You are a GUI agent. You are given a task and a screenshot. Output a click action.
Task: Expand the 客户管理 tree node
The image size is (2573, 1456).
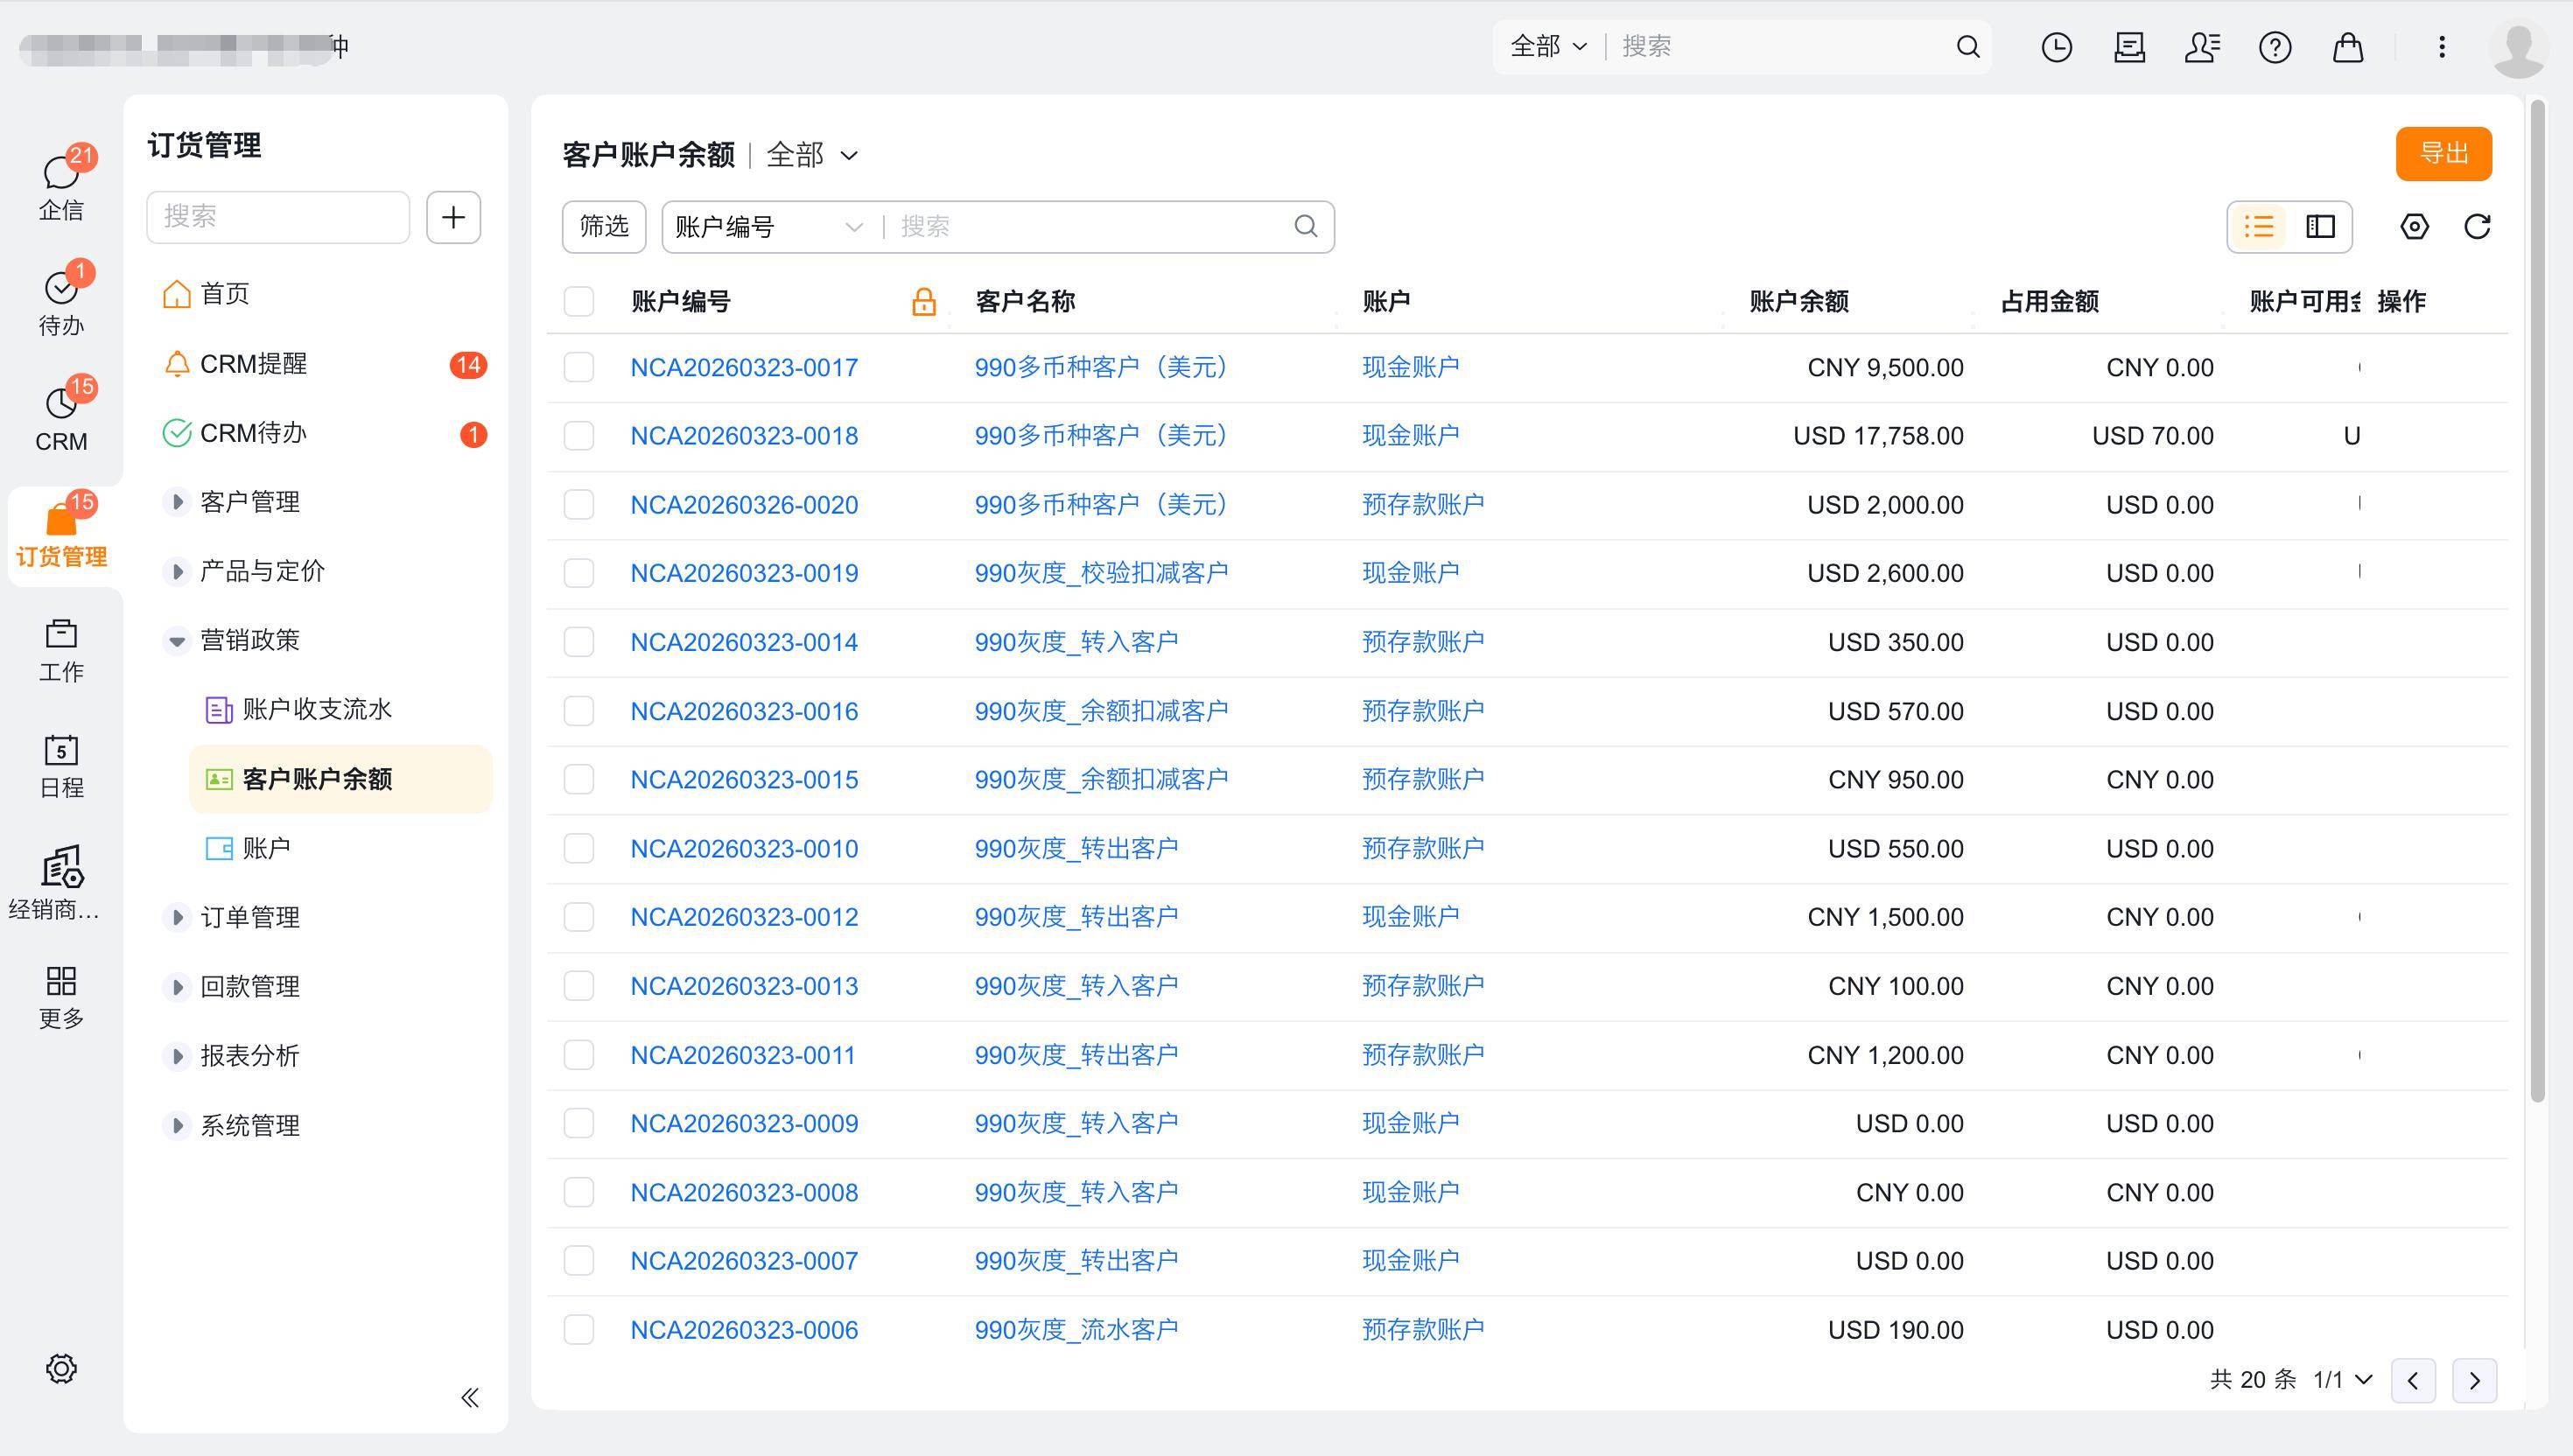point(177,502)
